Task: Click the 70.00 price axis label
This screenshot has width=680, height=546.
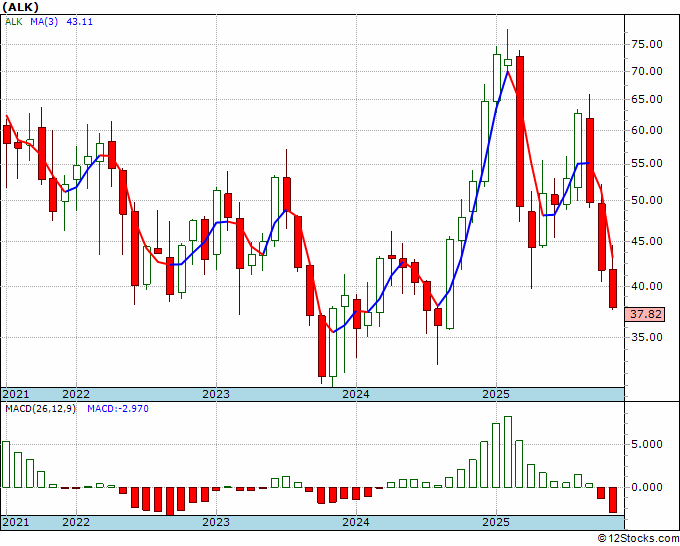Action: click(647, 72)
